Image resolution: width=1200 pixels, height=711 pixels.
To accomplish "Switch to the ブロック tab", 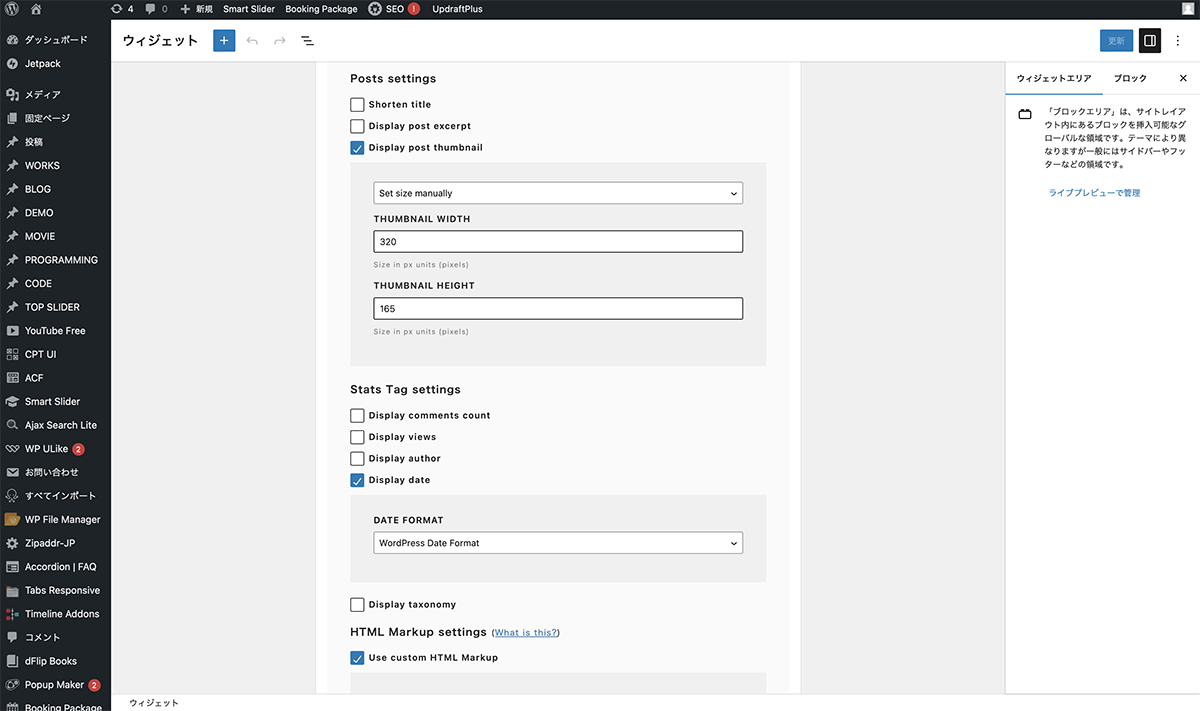I will click(1130, 78).
